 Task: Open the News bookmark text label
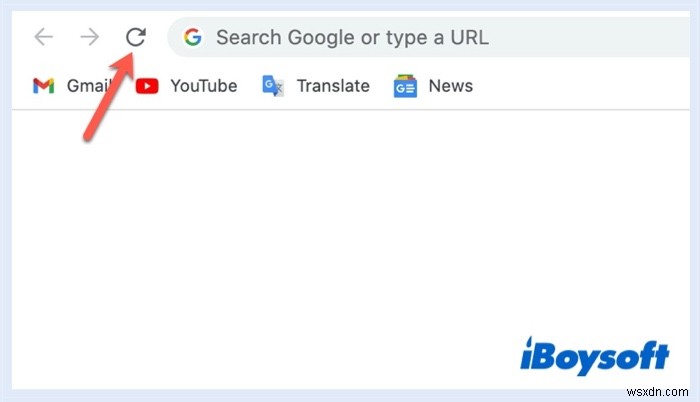click(450, 86)
